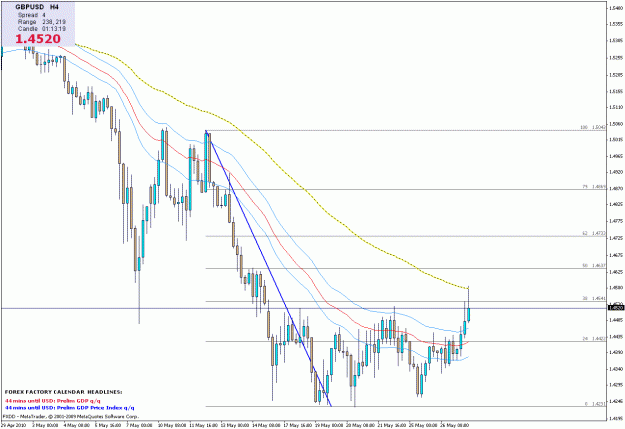Click the blue diagonal trendline
Screen dimensions: 625x429
click(x=268, y=268)
